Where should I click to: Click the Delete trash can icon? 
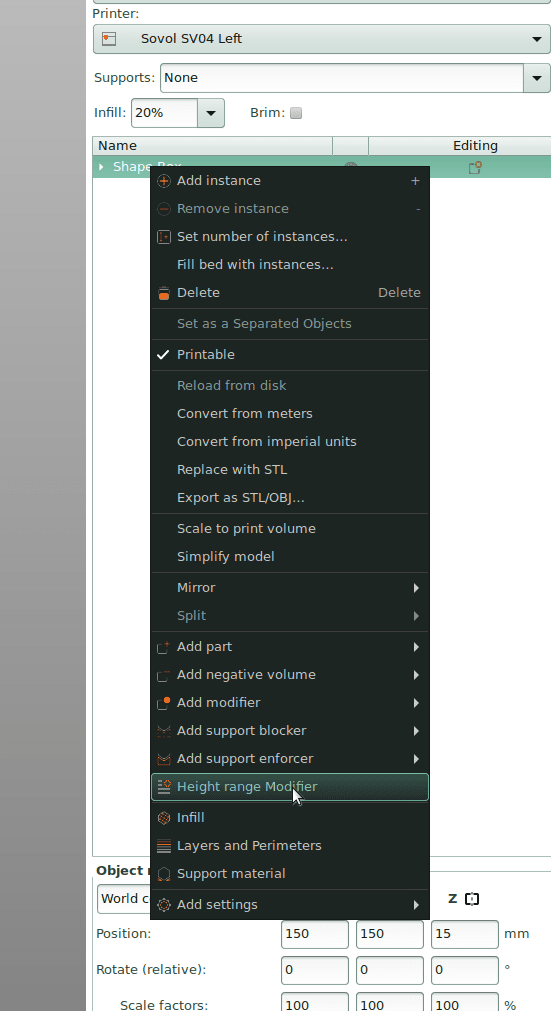tap(164, 293)
